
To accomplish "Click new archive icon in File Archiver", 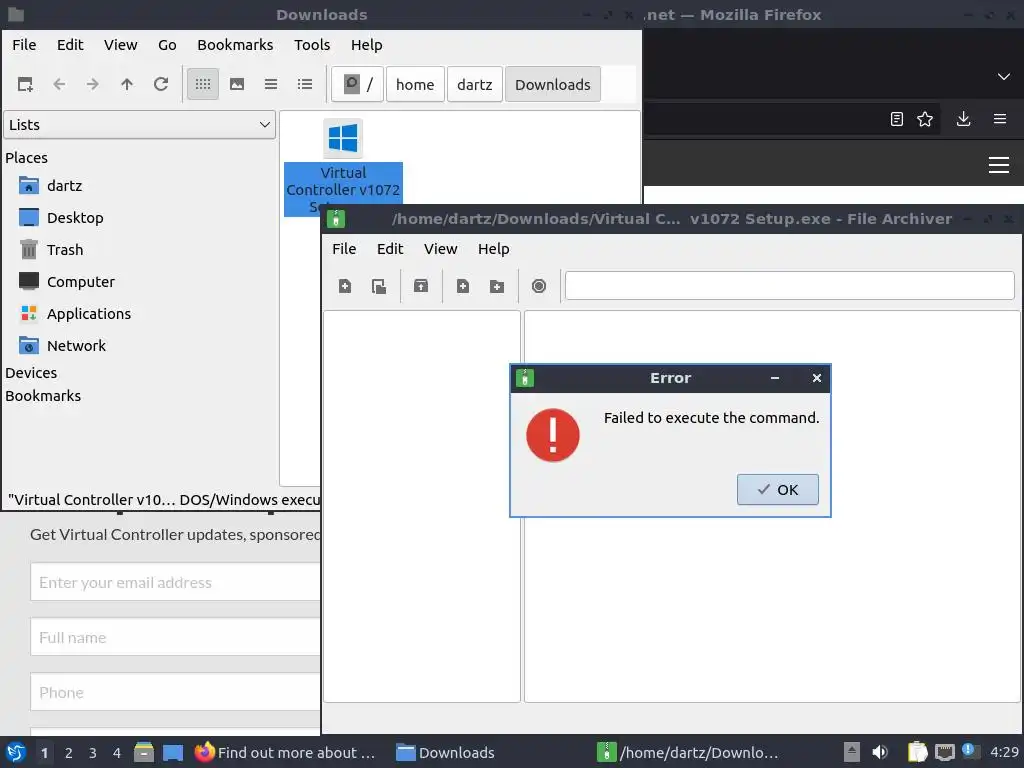I will tap(345, 286).
